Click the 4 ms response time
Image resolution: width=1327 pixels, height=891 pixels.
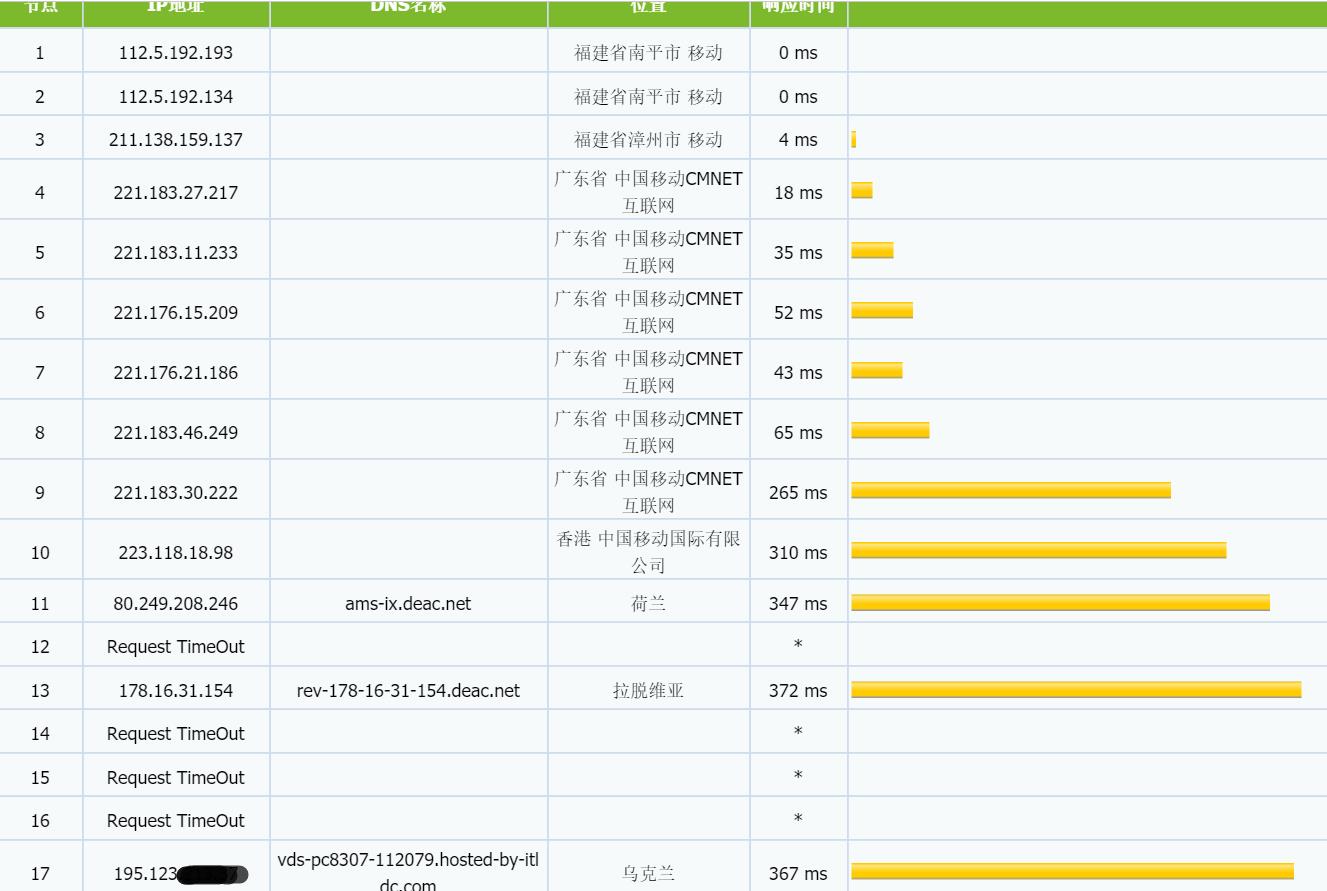[798, 140]
